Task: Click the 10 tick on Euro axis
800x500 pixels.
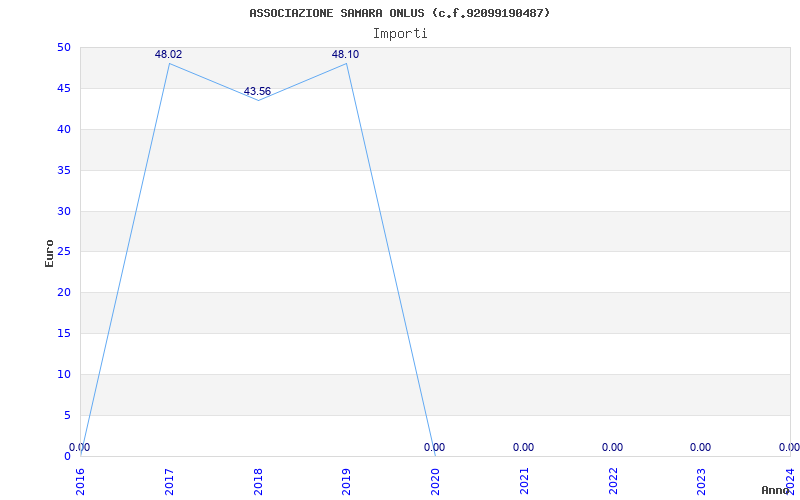Action: pos(64,374)
